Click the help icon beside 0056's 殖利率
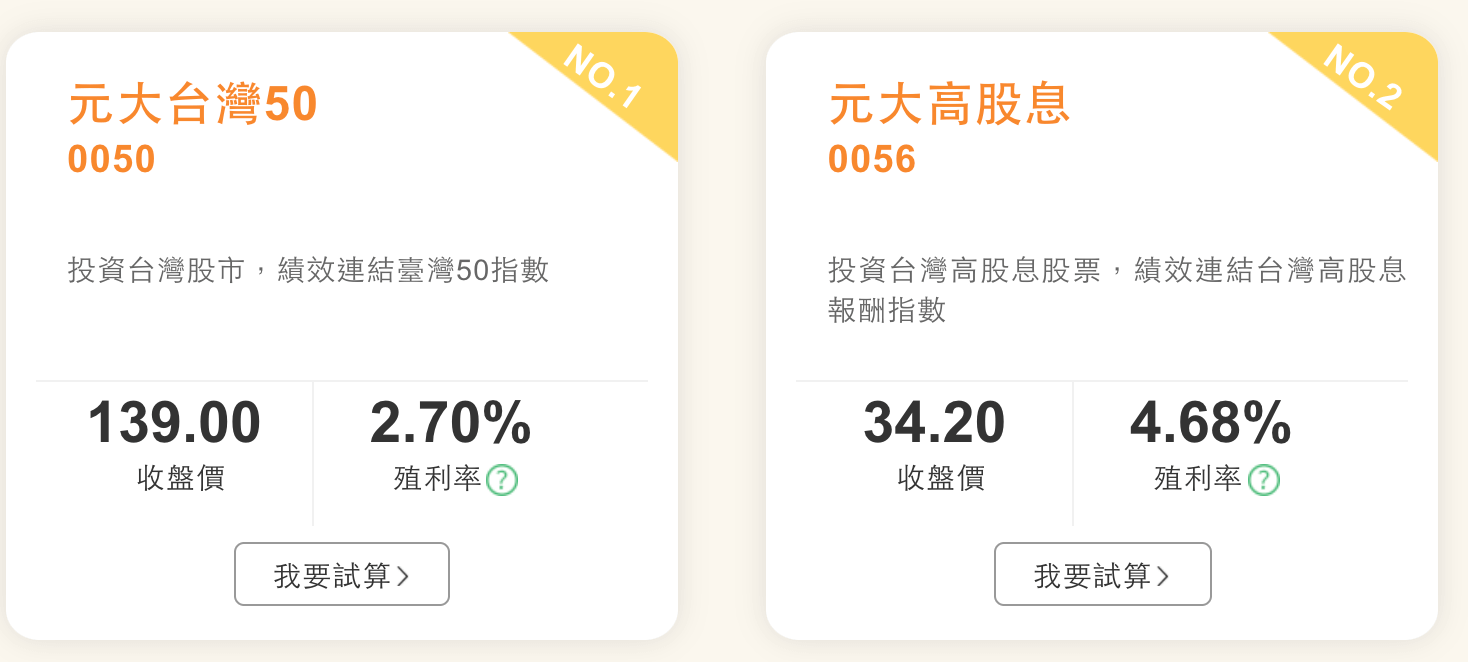Image resolution: width=1468 pixels, height=662 pixels. 1264,480
